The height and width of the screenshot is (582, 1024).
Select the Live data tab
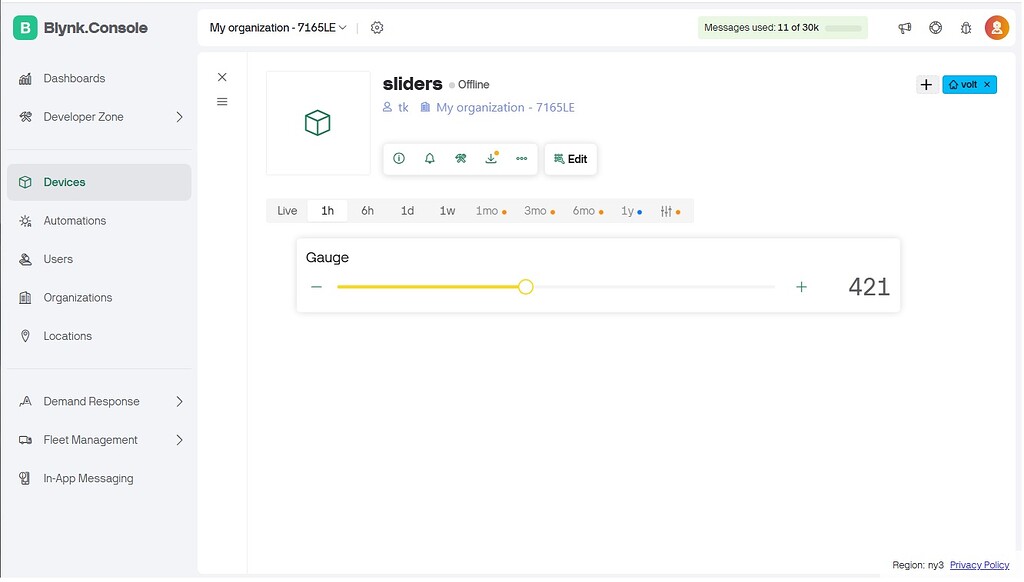[287, 210]
